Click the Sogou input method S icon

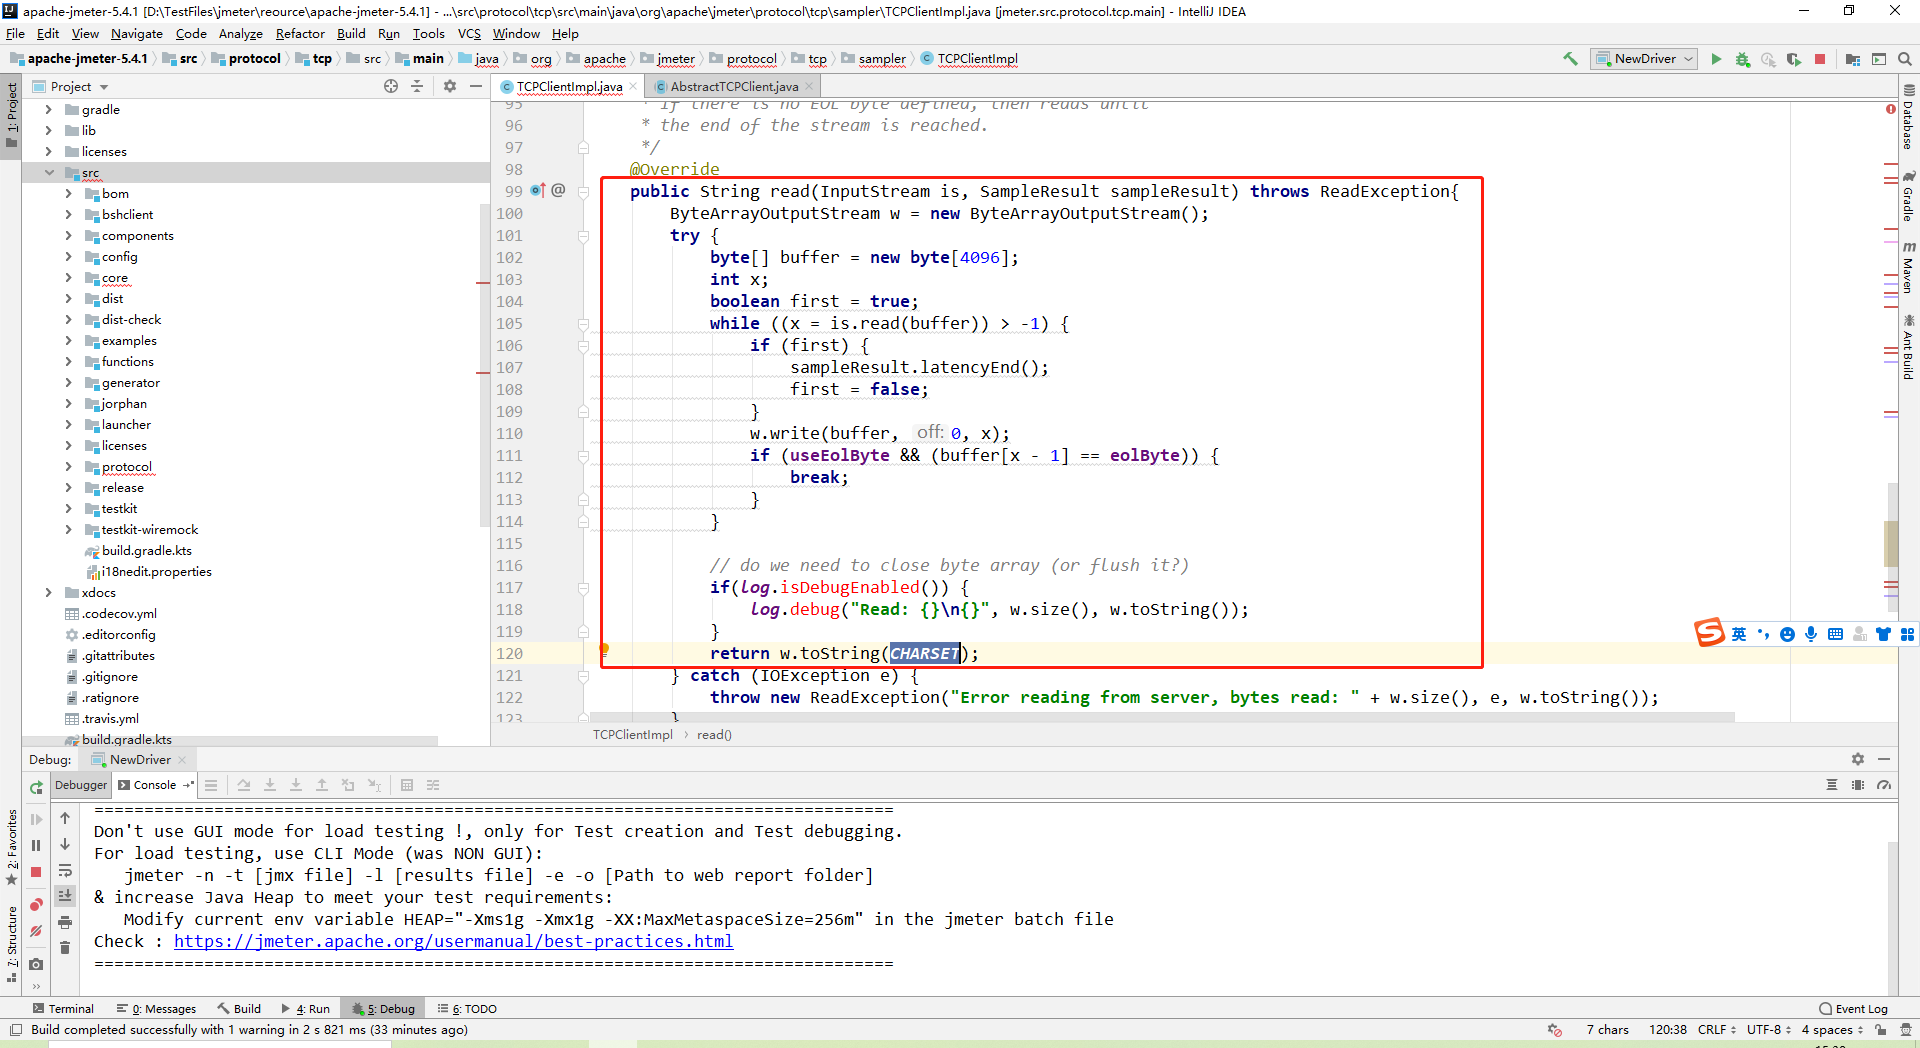(1709, 633)
